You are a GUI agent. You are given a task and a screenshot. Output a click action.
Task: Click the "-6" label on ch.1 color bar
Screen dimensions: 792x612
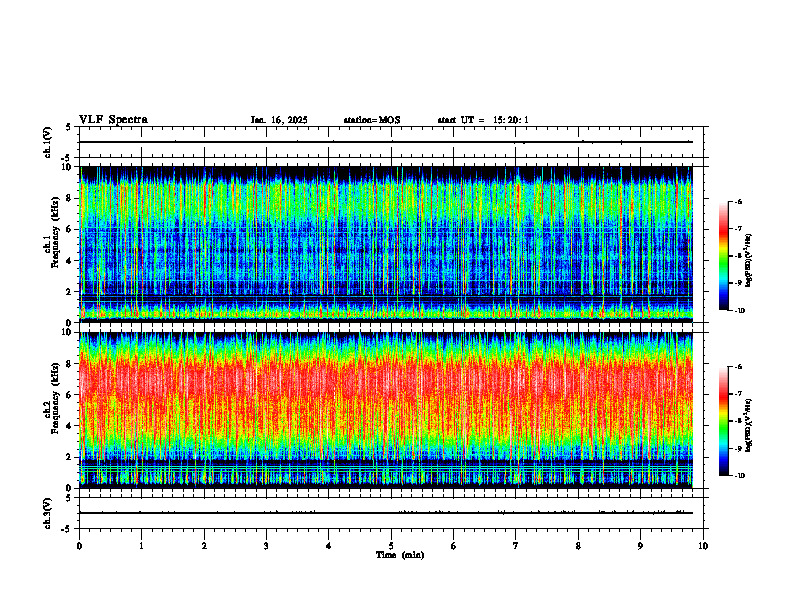[x=738, y=201]
